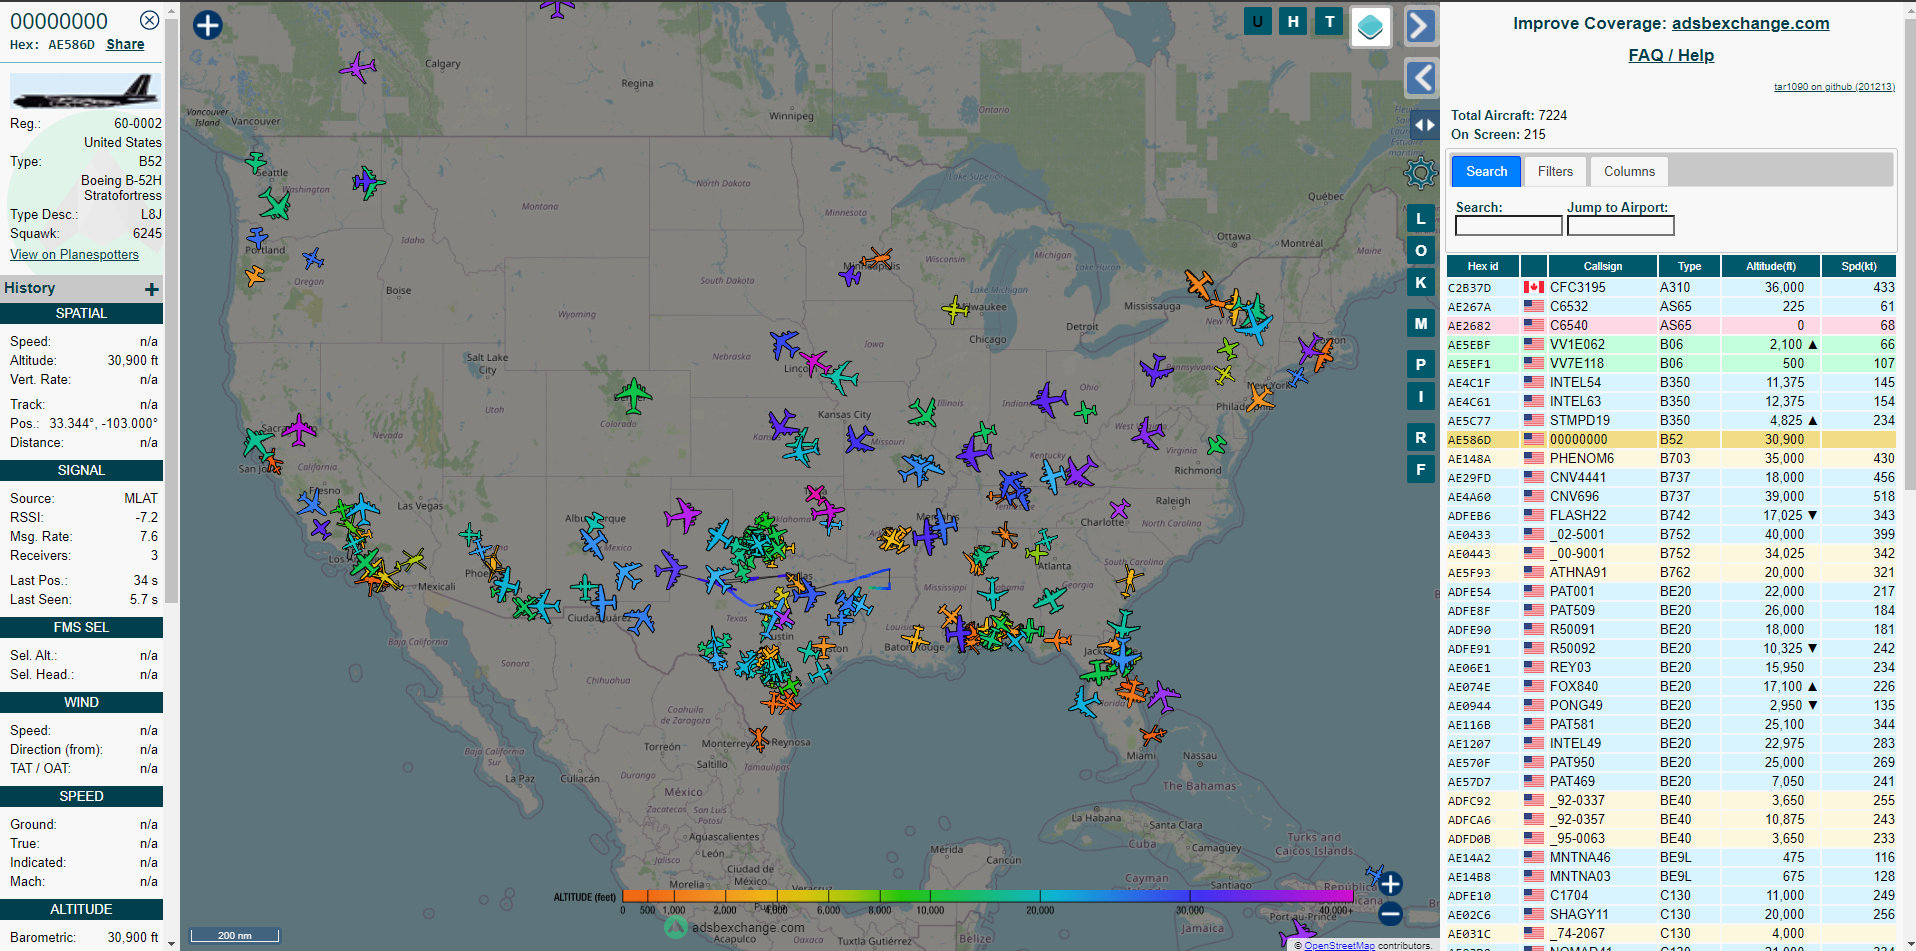Click the orange plane icon north of Miami

(1152, 735)
